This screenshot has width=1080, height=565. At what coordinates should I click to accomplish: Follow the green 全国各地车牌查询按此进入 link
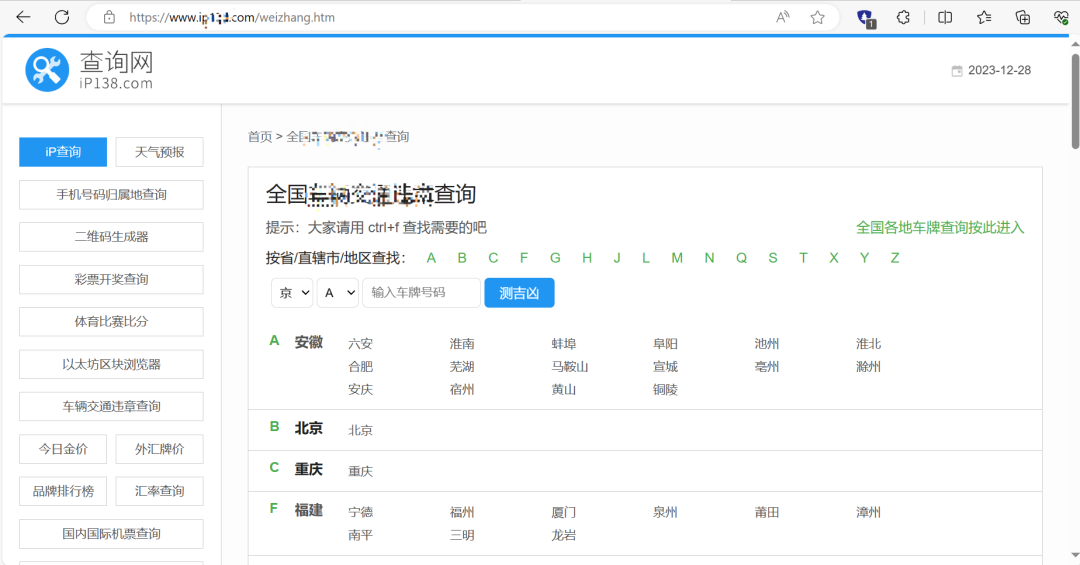940,227
